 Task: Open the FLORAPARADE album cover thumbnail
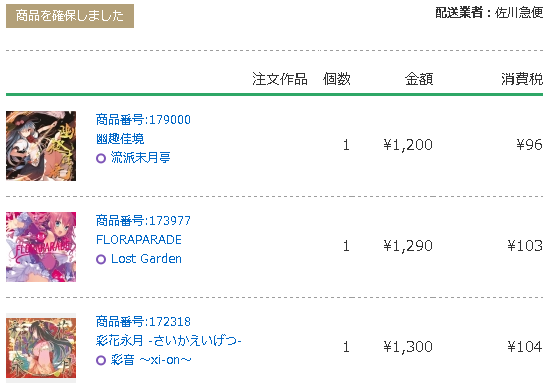(41, 247)
